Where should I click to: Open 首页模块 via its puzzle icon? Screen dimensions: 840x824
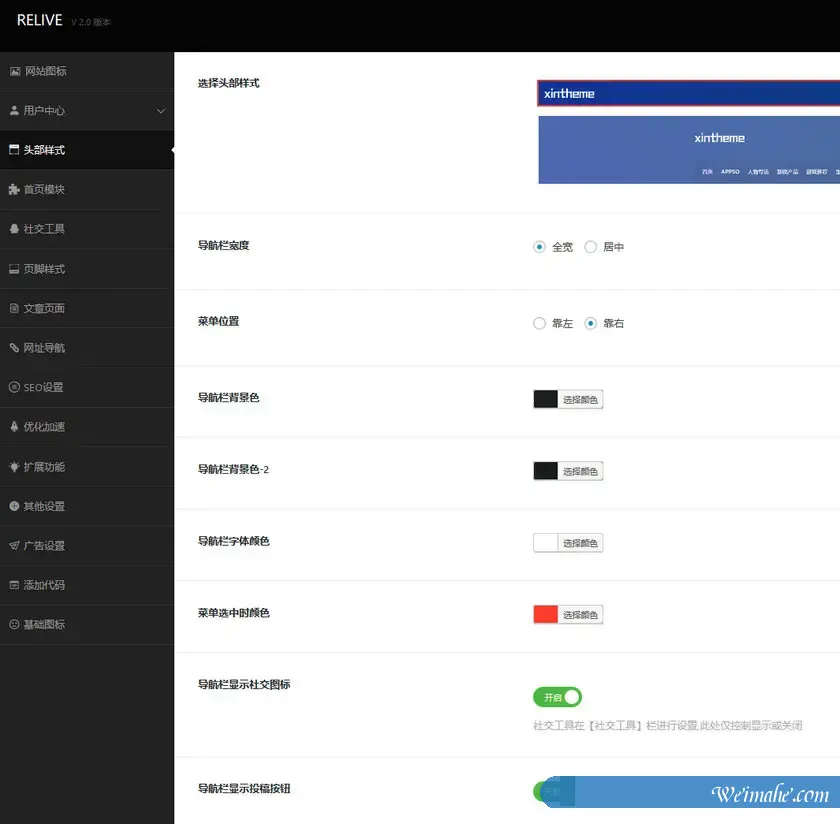(x=15, y=189)
